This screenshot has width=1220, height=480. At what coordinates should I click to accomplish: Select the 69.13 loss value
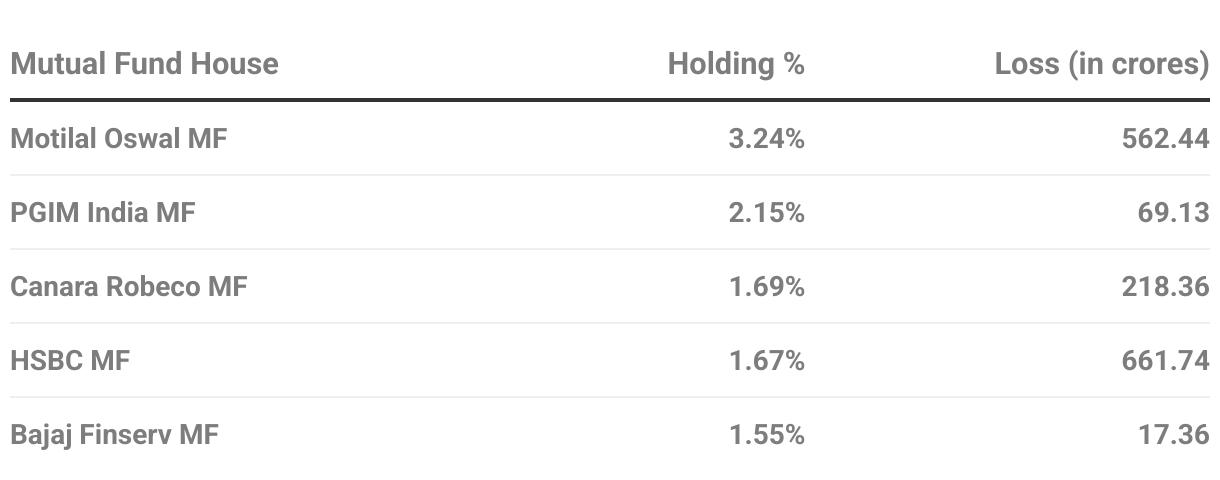click(x=1174, y=212)
